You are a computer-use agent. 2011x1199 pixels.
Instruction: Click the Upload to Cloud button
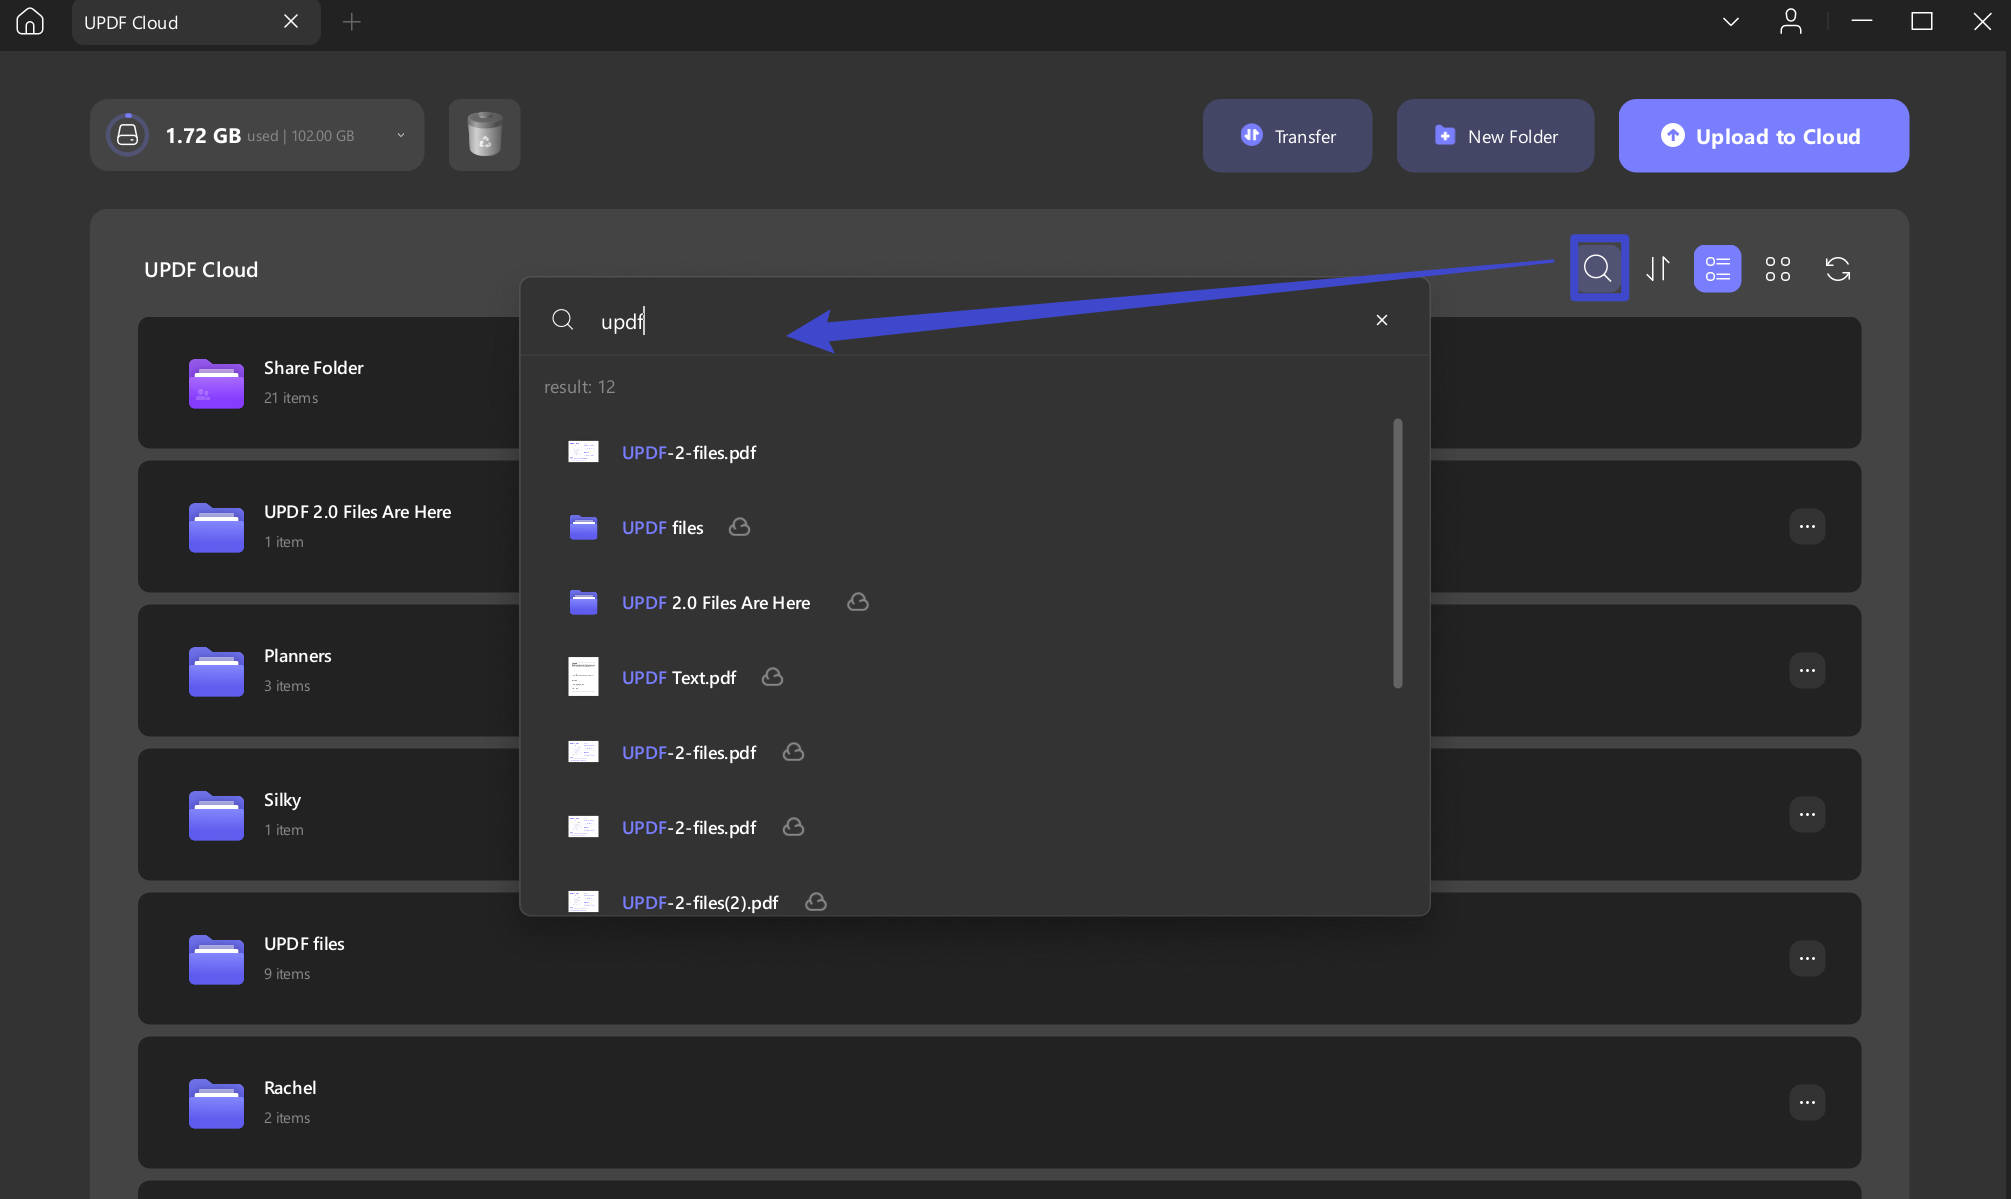(1763, 136)
